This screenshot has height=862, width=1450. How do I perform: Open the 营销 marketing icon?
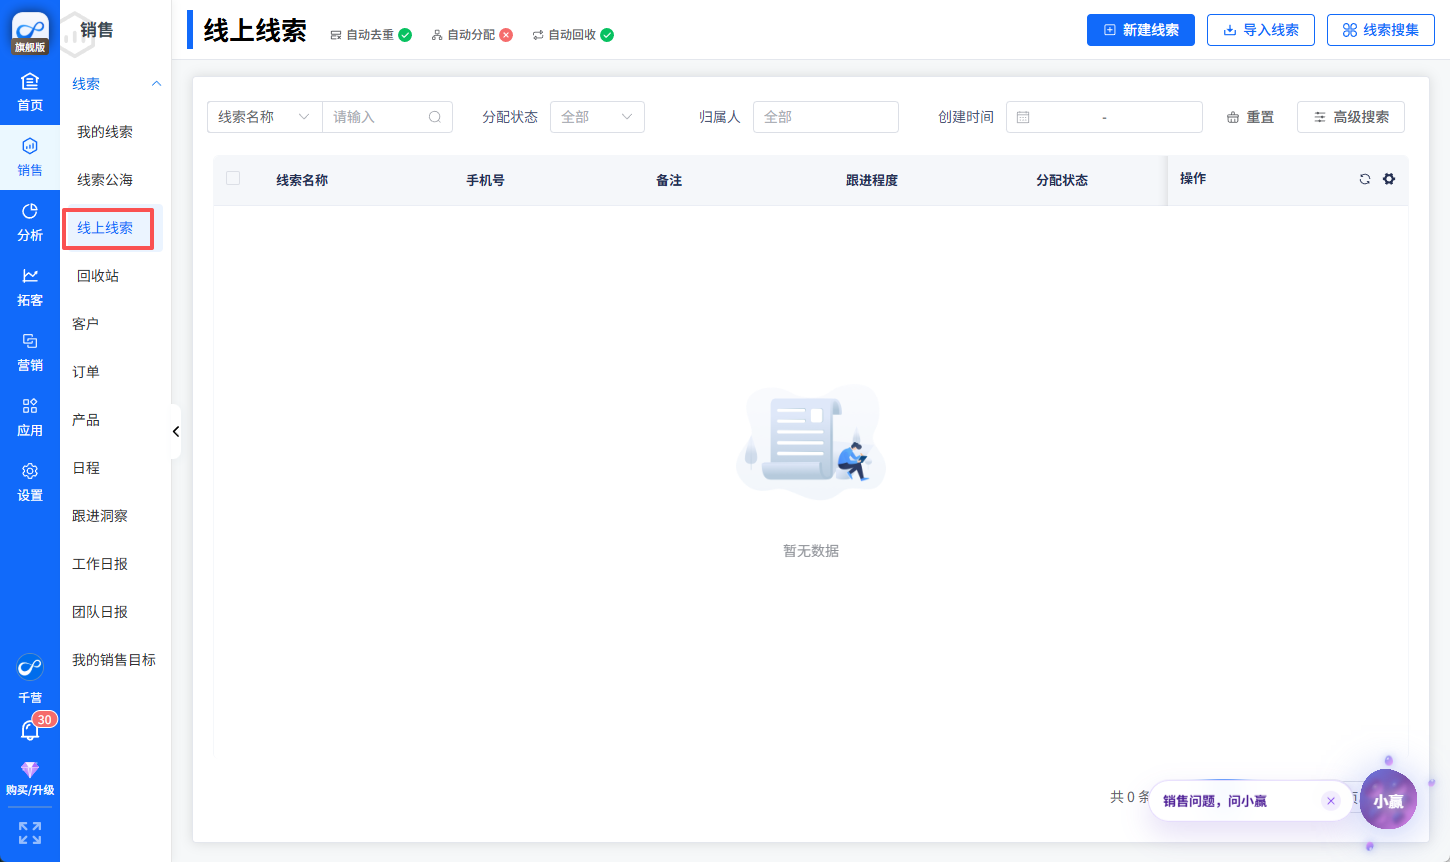point(30,352)
